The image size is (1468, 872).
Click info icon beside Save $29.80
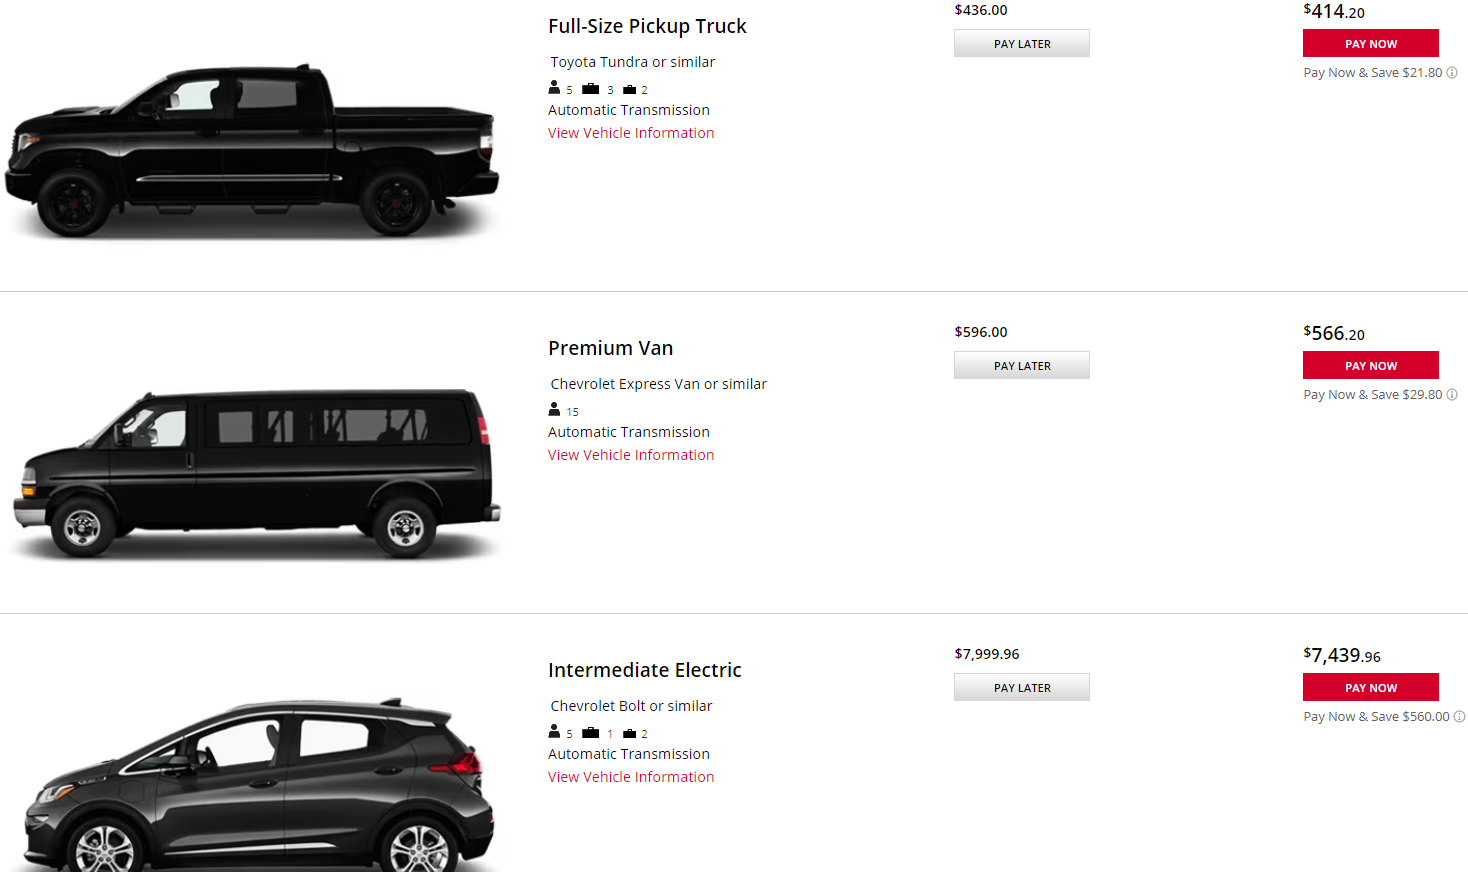coord(1452,395)
